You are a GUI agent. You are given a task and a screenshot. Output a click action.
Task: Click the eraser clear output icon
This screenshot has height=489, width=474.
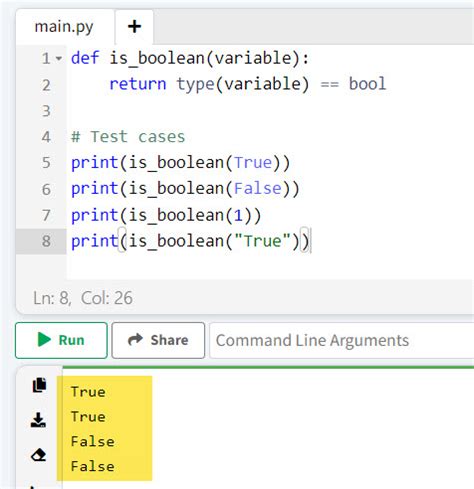[x=38, y=455]
